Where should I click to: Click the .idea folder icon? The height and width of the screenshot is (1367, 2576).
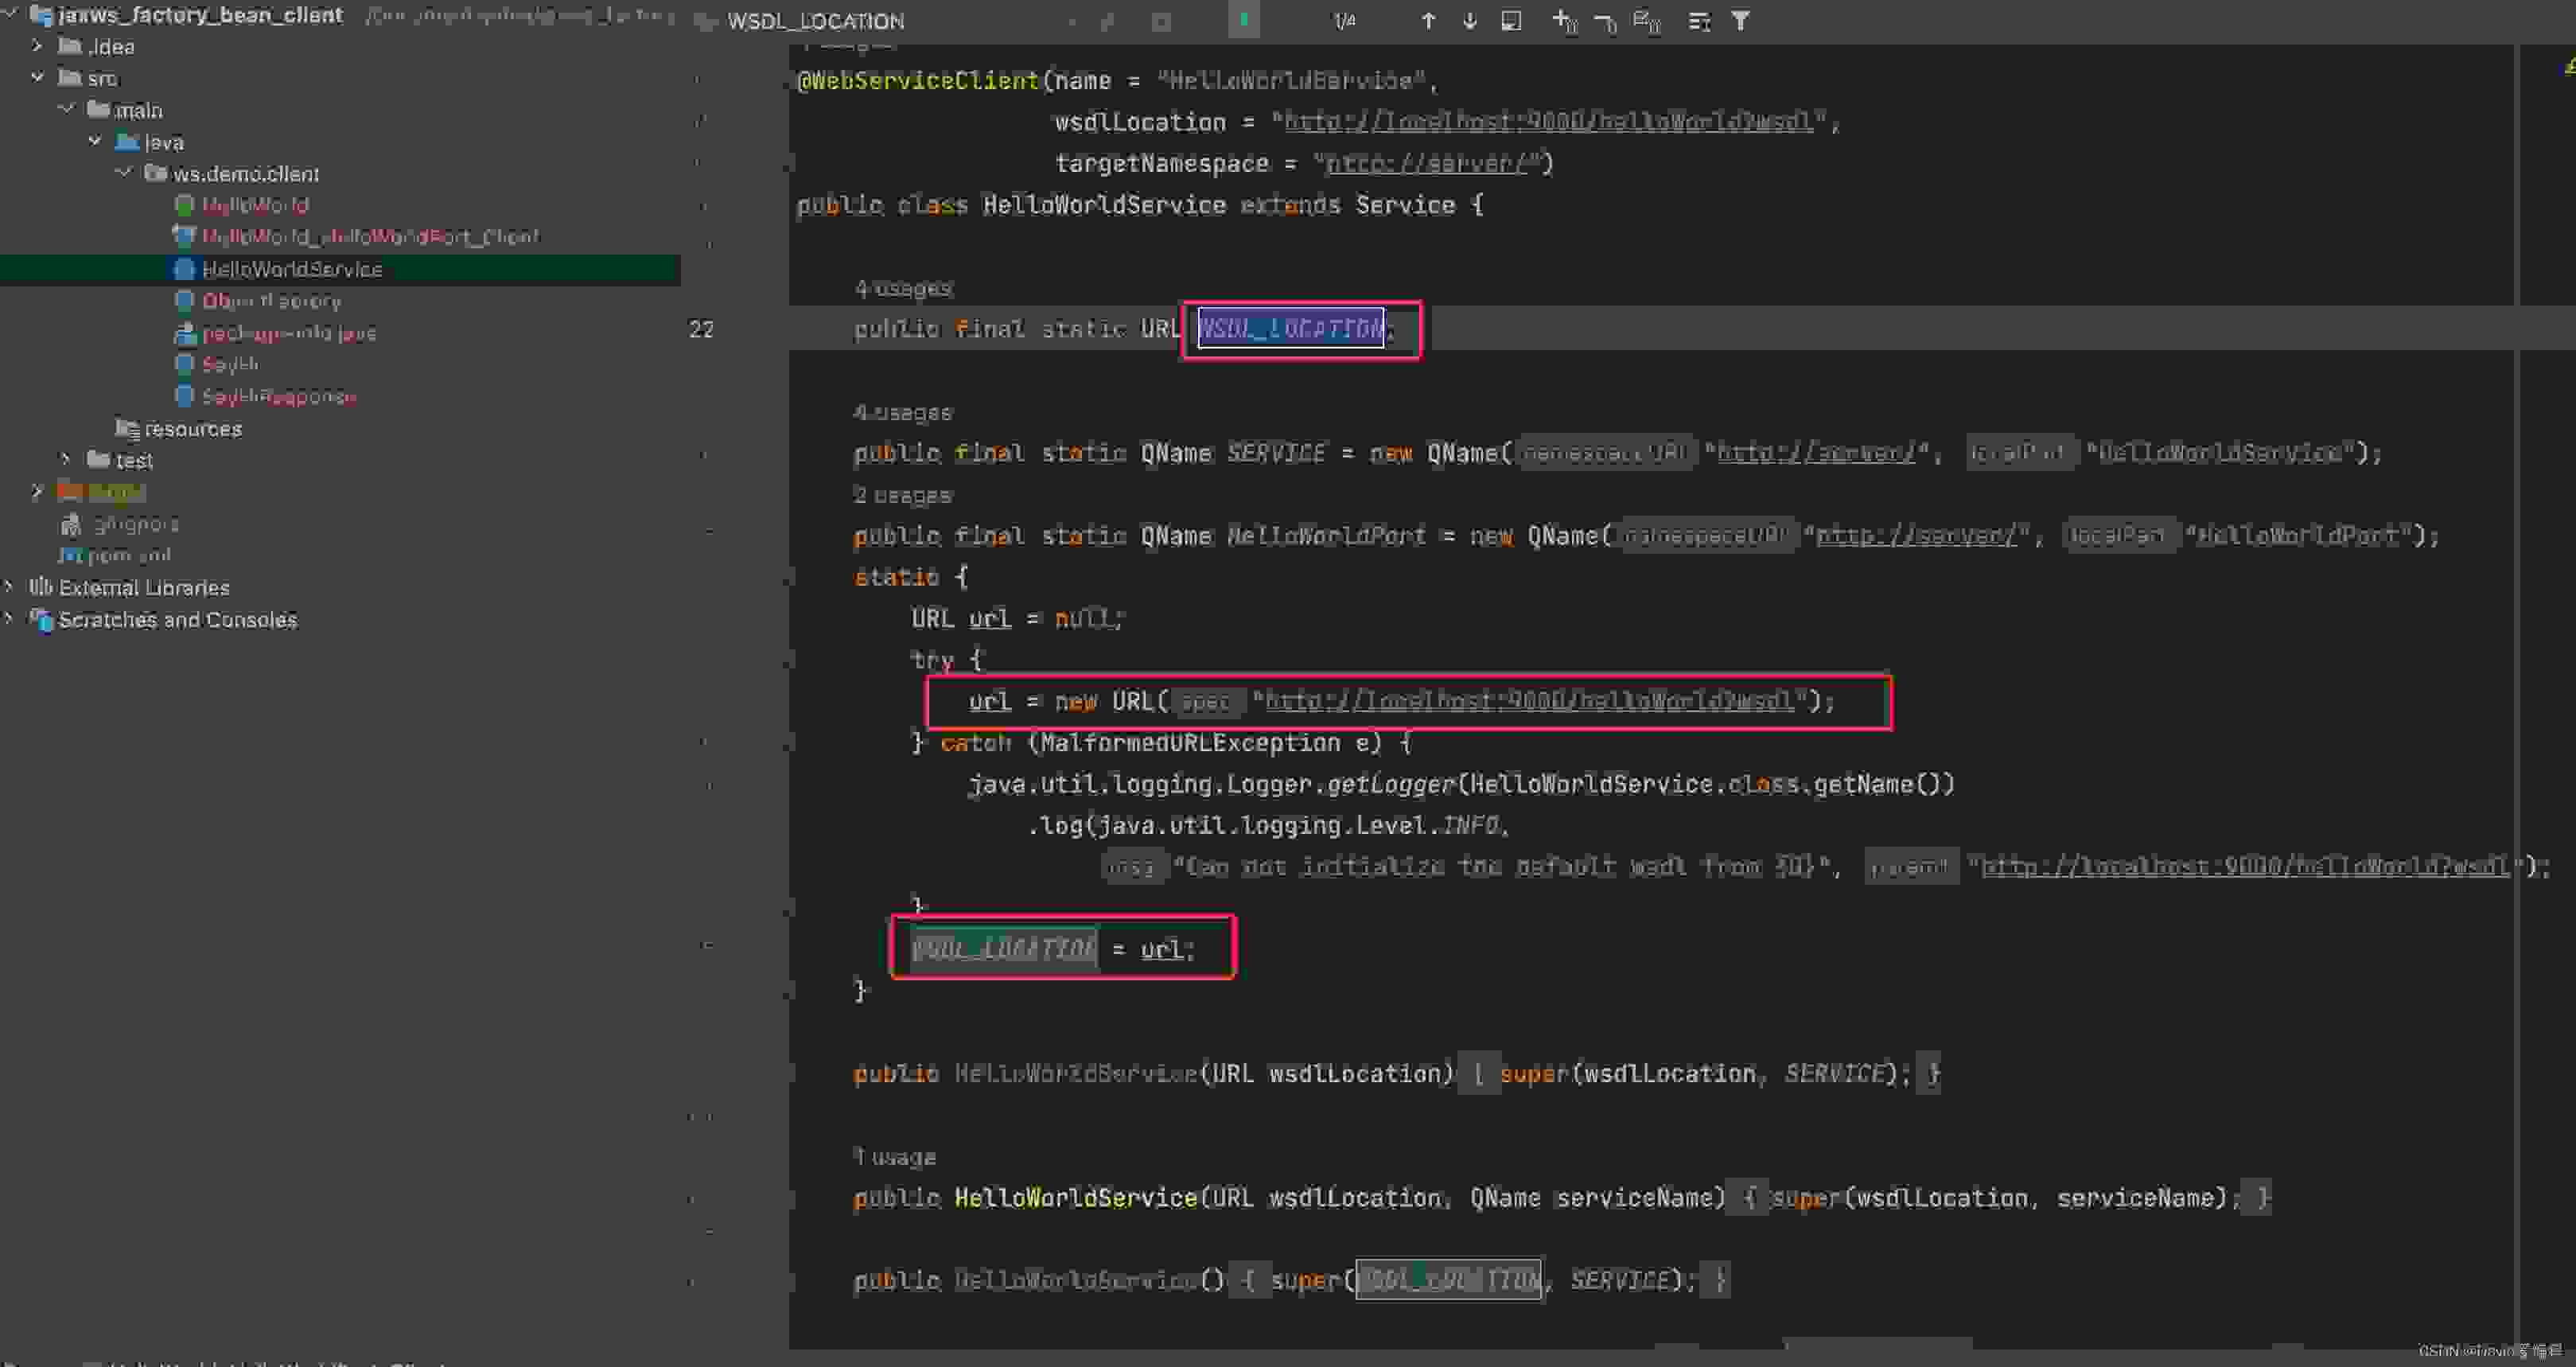pos(70,46)
